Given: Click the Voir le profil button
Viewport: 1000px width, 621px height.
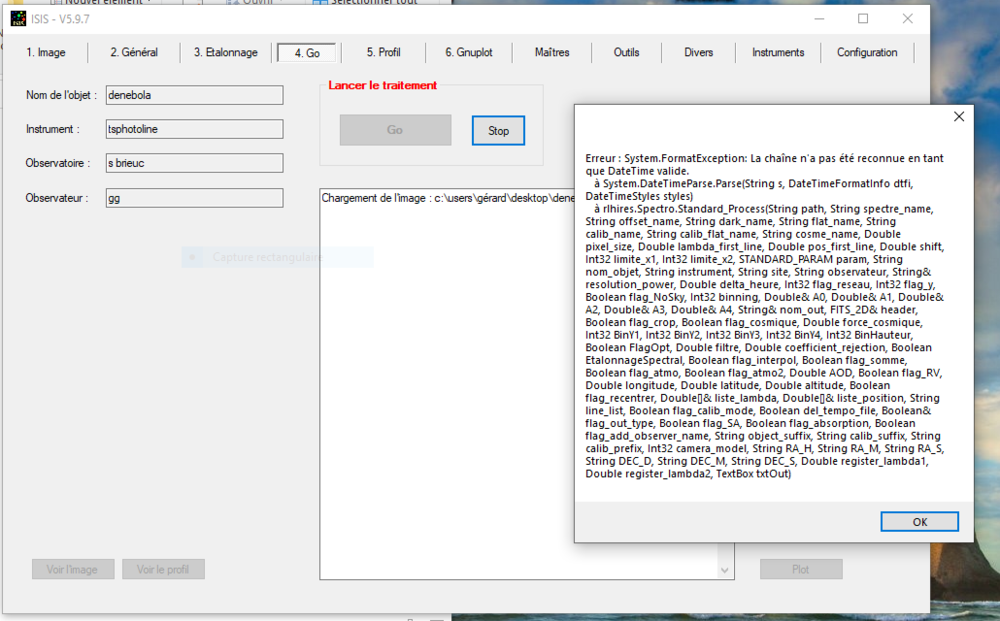Looking at the screenshot, I should coord(163,569).
